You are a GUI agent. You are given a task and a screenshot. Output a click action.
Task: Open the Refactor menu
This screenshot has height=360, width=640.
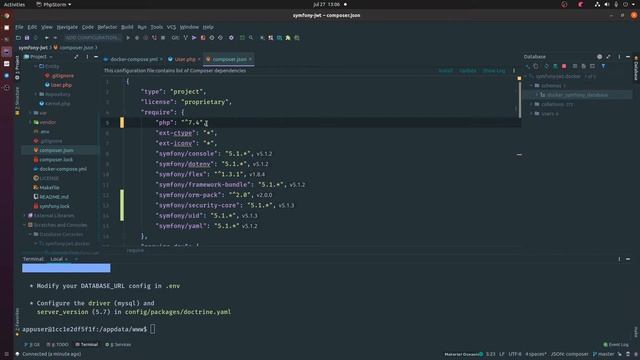(107, 27)
